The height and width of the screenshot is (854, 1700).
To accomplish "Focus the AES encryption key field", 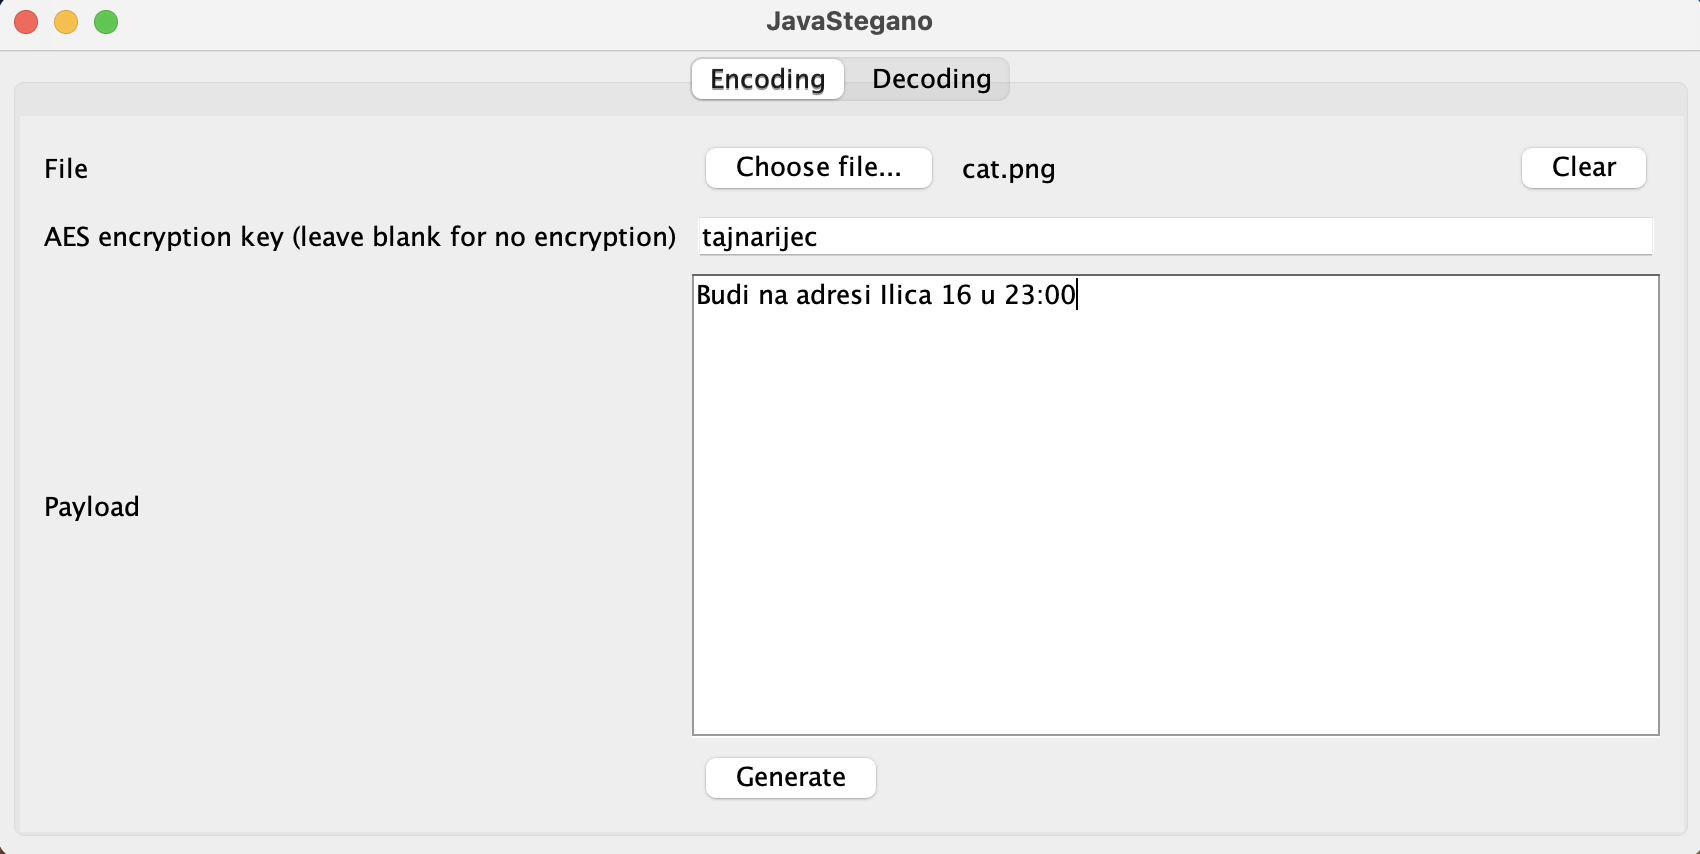I will (1175, 237).
